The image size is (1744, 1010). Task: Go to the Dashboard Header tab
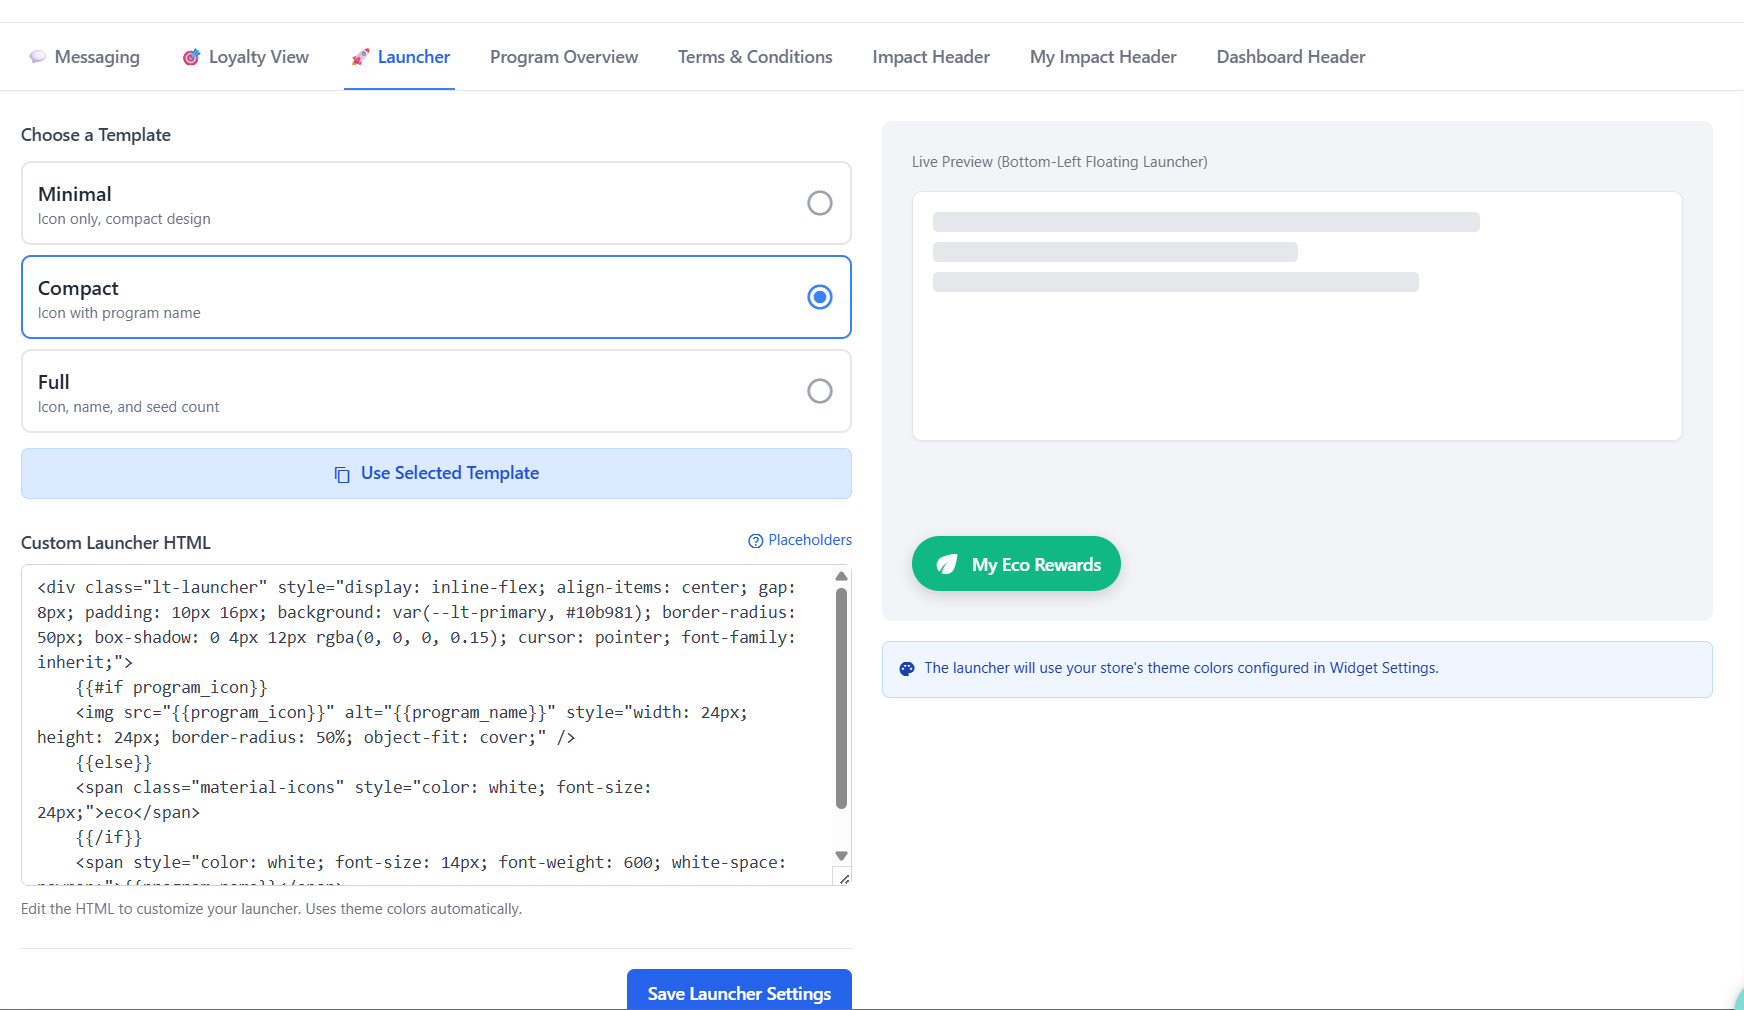1290,57
